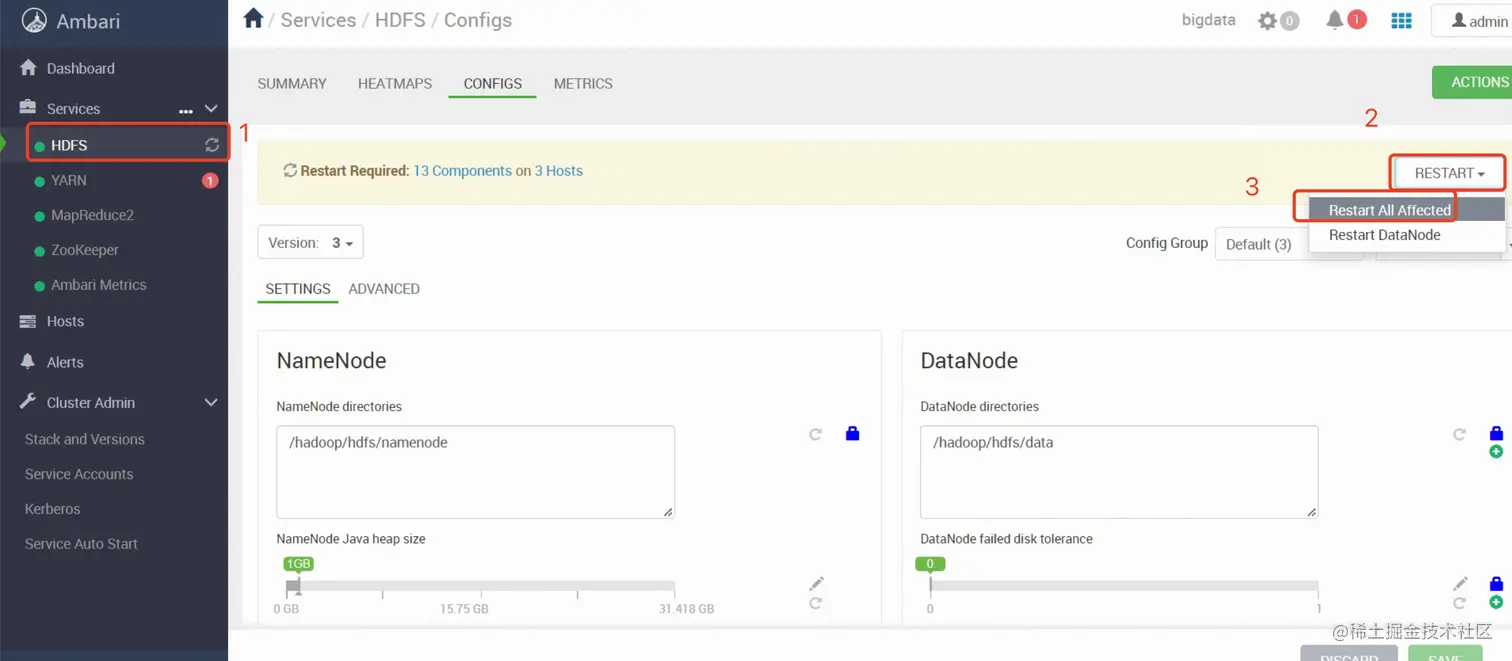The width and height of the screenshot is (1512, 661).
Task: Switch to the SUMMARY tab
Action: [292, 84]
